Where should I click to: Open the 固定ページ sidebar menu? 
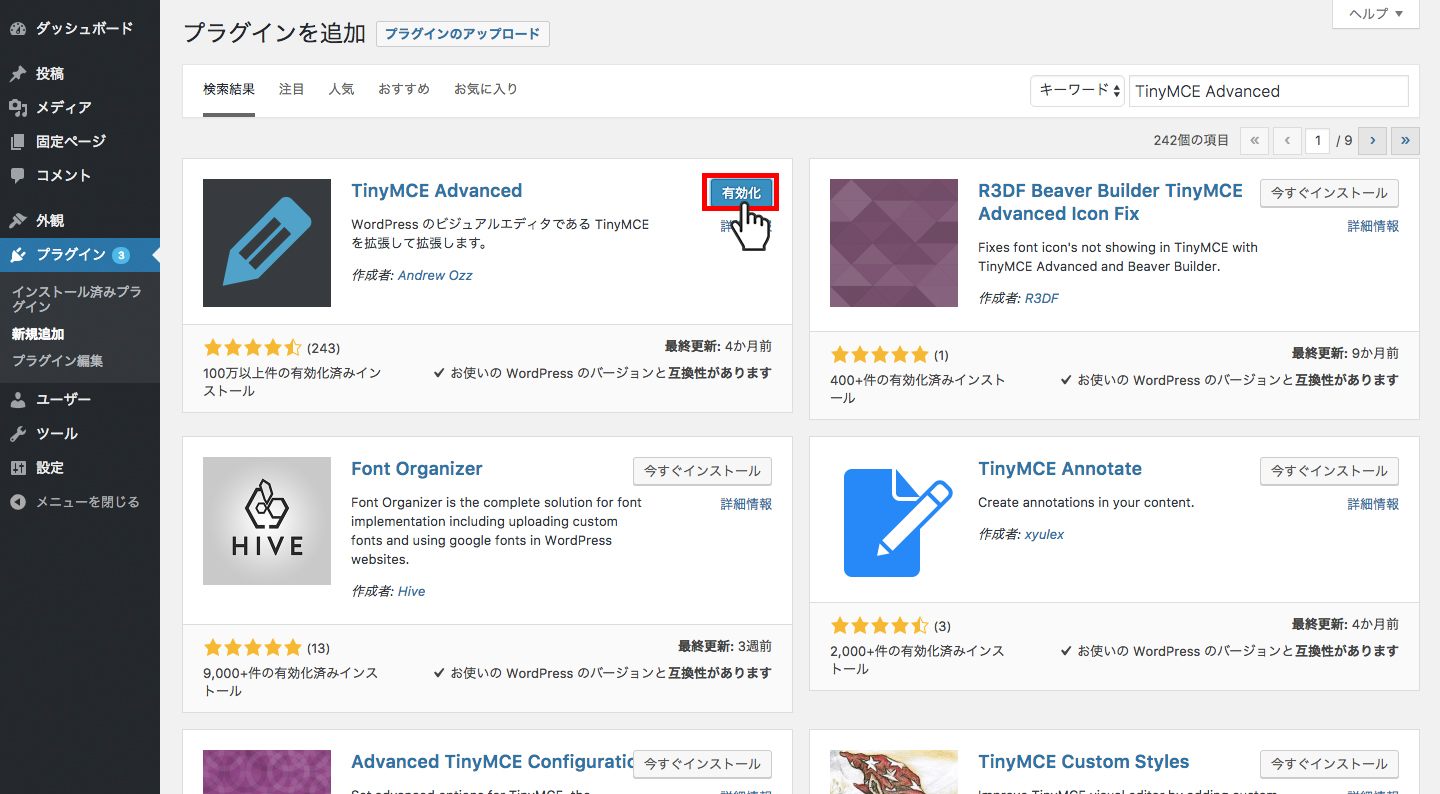pyautogui.click(x=80, y=142)
